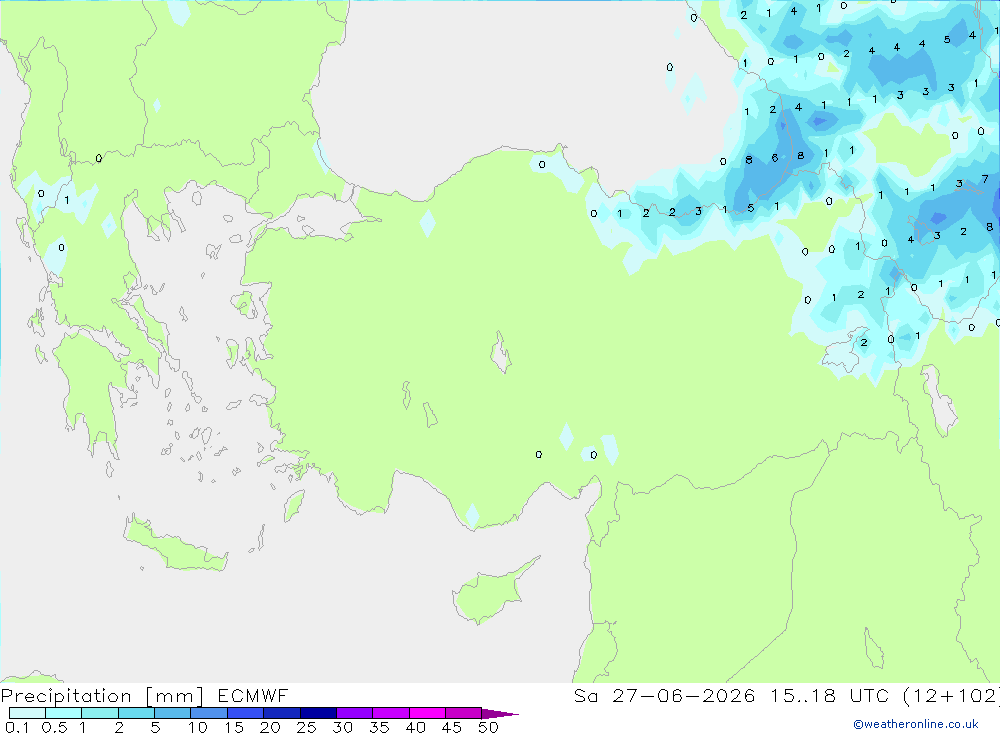The image size is (1000, 733).
Task: Click the 0.1–0.5 mm legend color box
Action: 27,713
